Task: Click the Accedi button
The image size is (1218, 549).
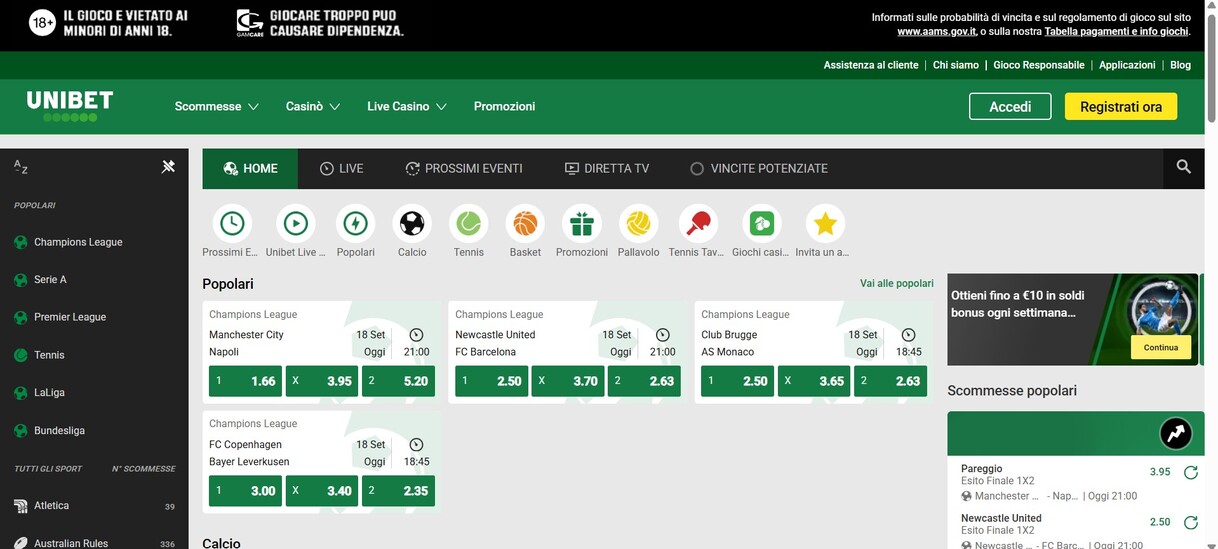Action: (1010, 106)
